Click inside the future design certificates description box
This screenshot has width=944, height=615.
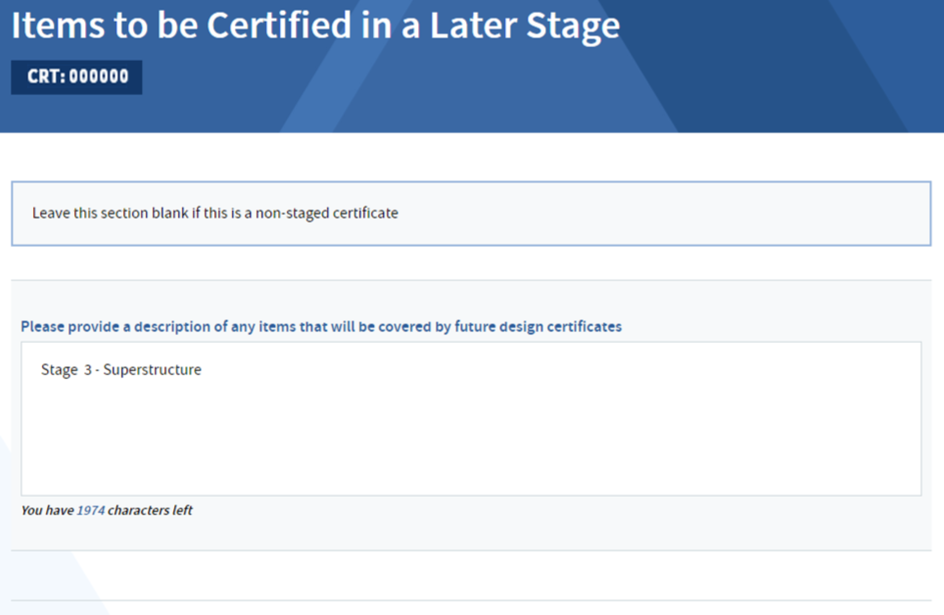tap(471, 419)
